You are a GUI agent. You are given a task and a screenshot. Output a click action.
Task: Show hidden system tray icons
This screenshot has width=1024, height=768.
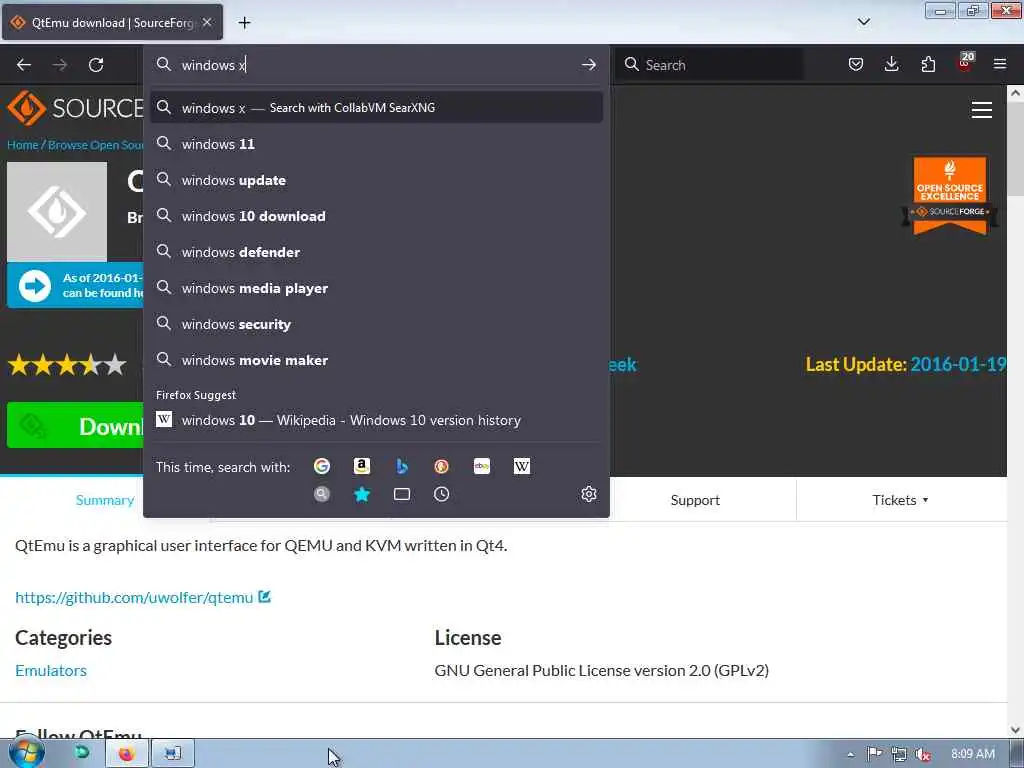click(x=850, y=754)
